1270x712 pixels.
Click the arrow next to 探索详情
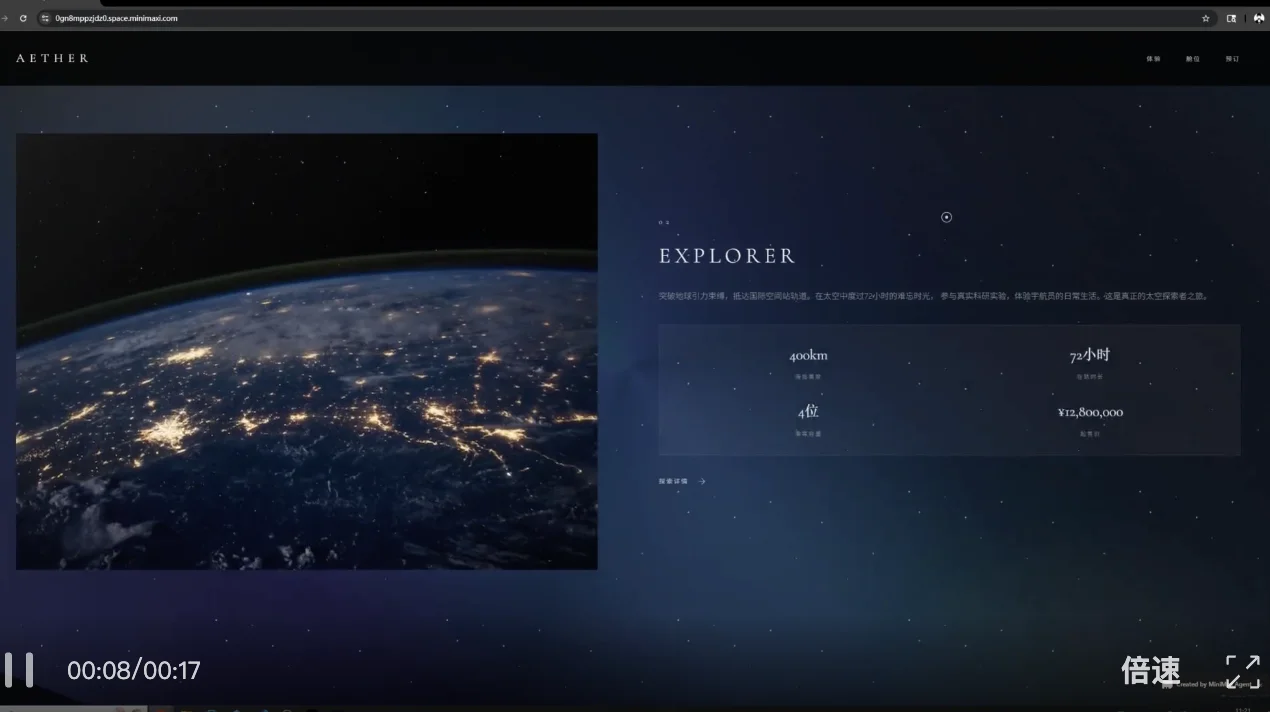click(702, 481)
